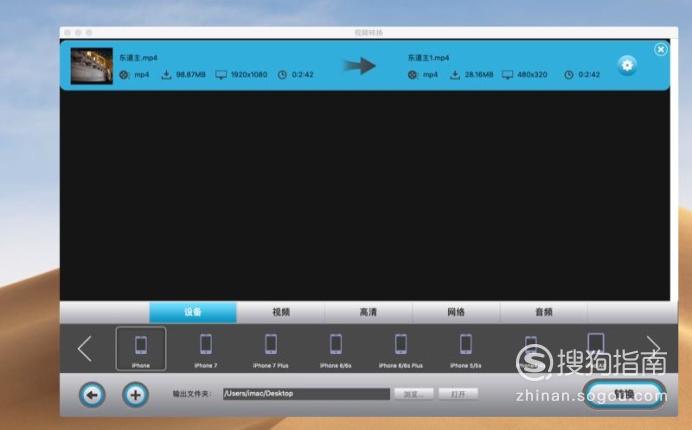Click the source format film reel icon
This screenshot has height=430, width=692.
point(124,75)
